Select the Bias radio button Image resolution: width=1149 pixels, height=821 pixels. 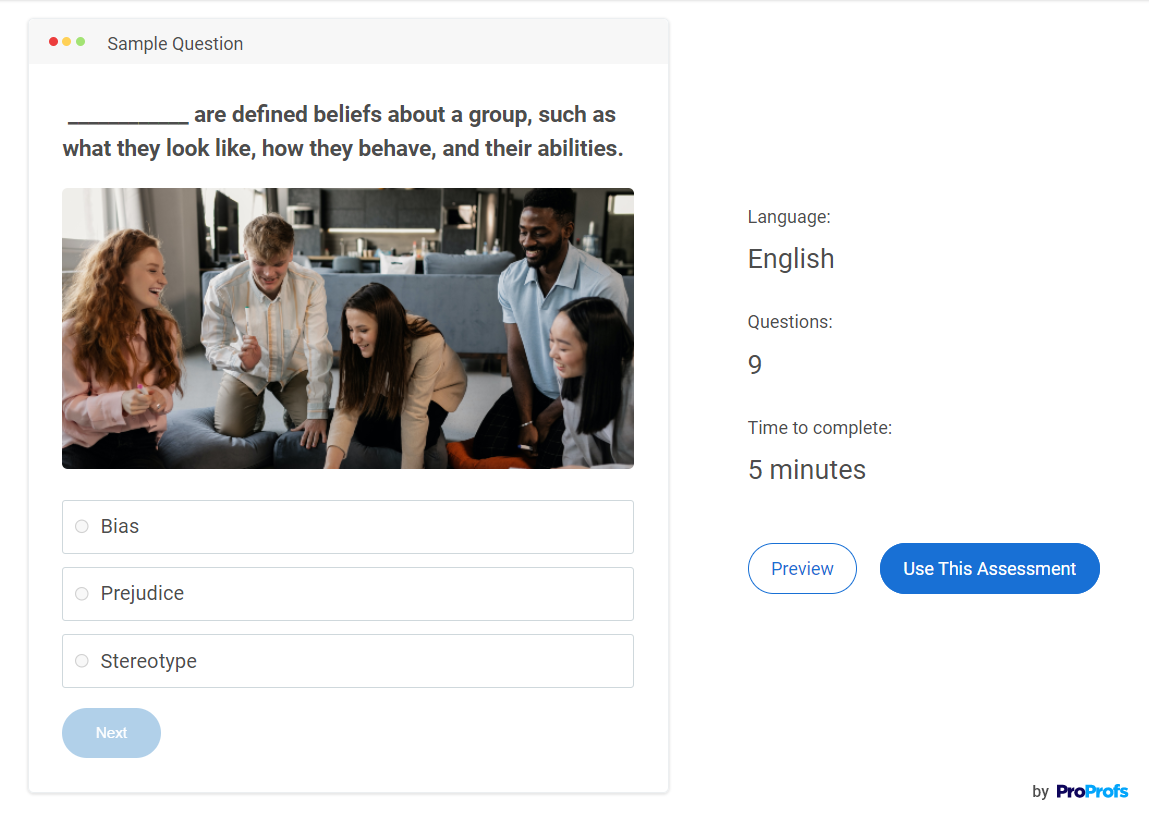pyautogui.click(x=82, y=527)
